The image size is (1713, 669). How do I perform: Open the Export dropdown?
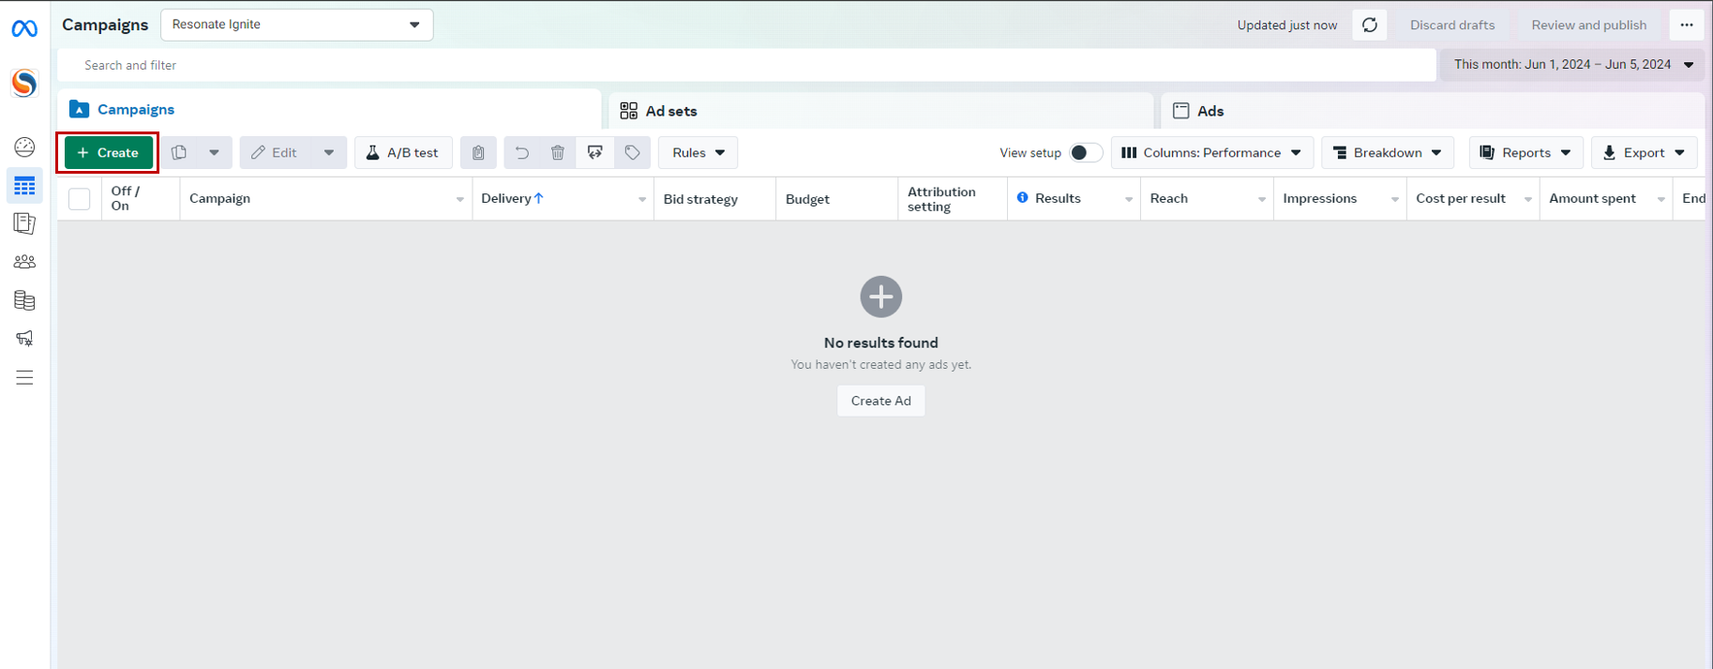1643,153
